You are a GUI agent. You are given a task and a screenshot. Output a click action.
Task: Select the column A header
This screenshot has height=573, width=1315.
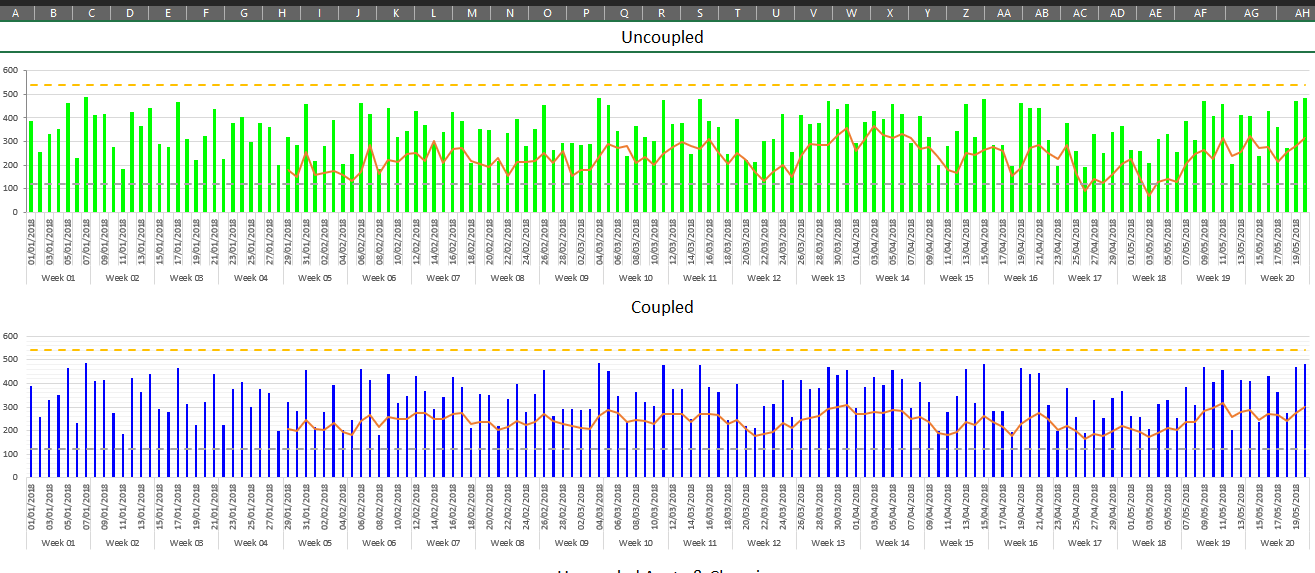(x=15, y=13)
